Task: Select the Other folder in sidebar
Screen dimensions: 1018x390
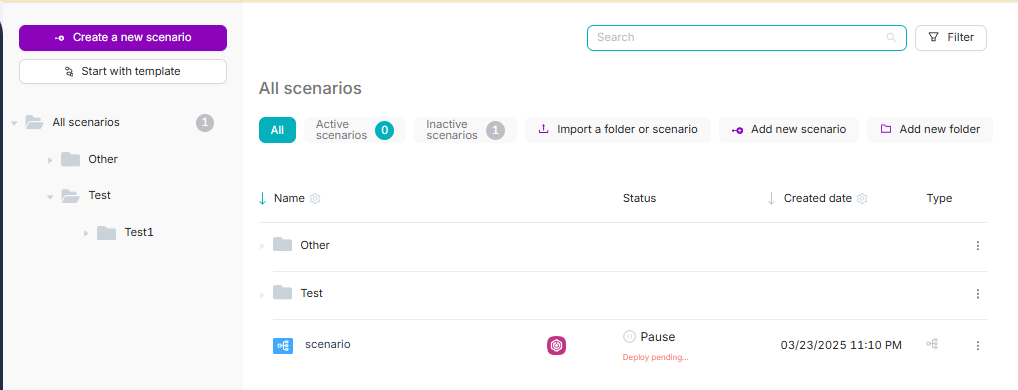Action: (x=103, y=159)
